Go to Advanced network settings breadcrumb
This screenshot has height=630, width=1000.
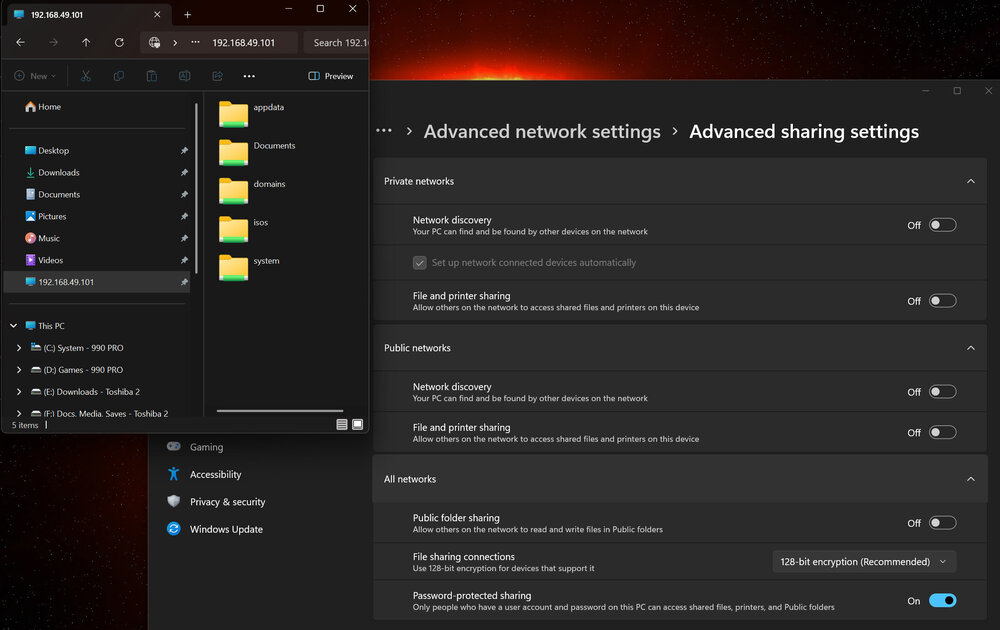542,131
